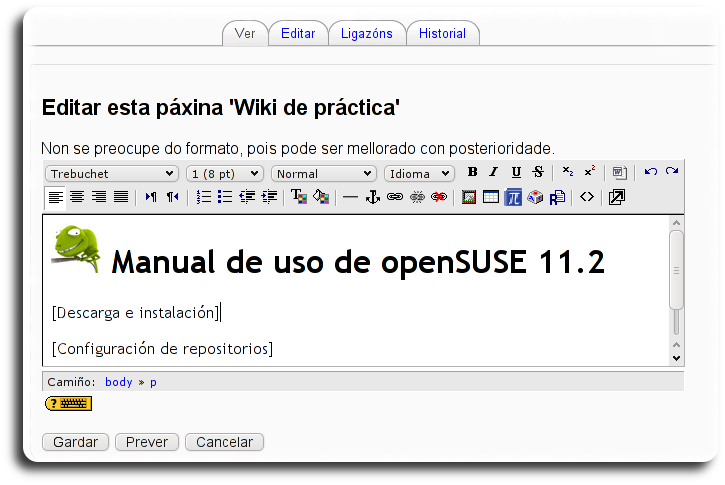Align text left
This screenshot has height=485, width=725.
coord(55,197)
